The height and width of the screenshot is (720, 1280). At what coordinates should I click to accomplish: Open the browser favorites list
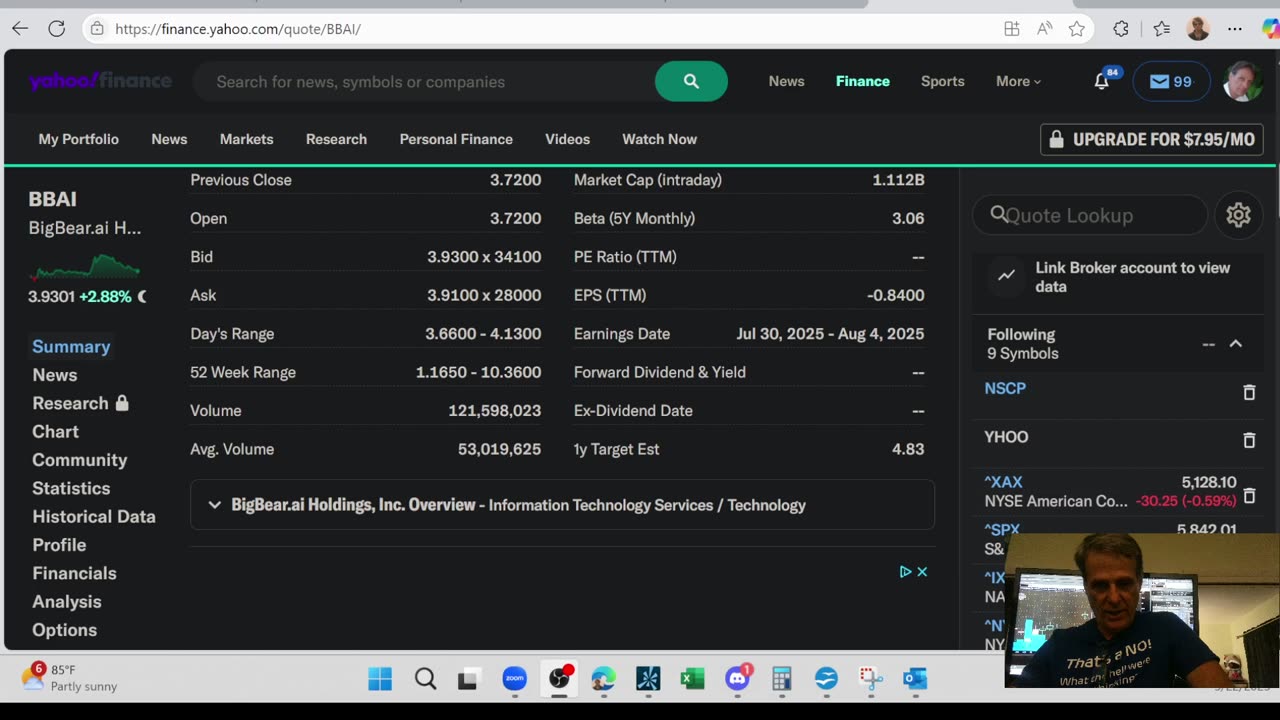pos(1161,29)
